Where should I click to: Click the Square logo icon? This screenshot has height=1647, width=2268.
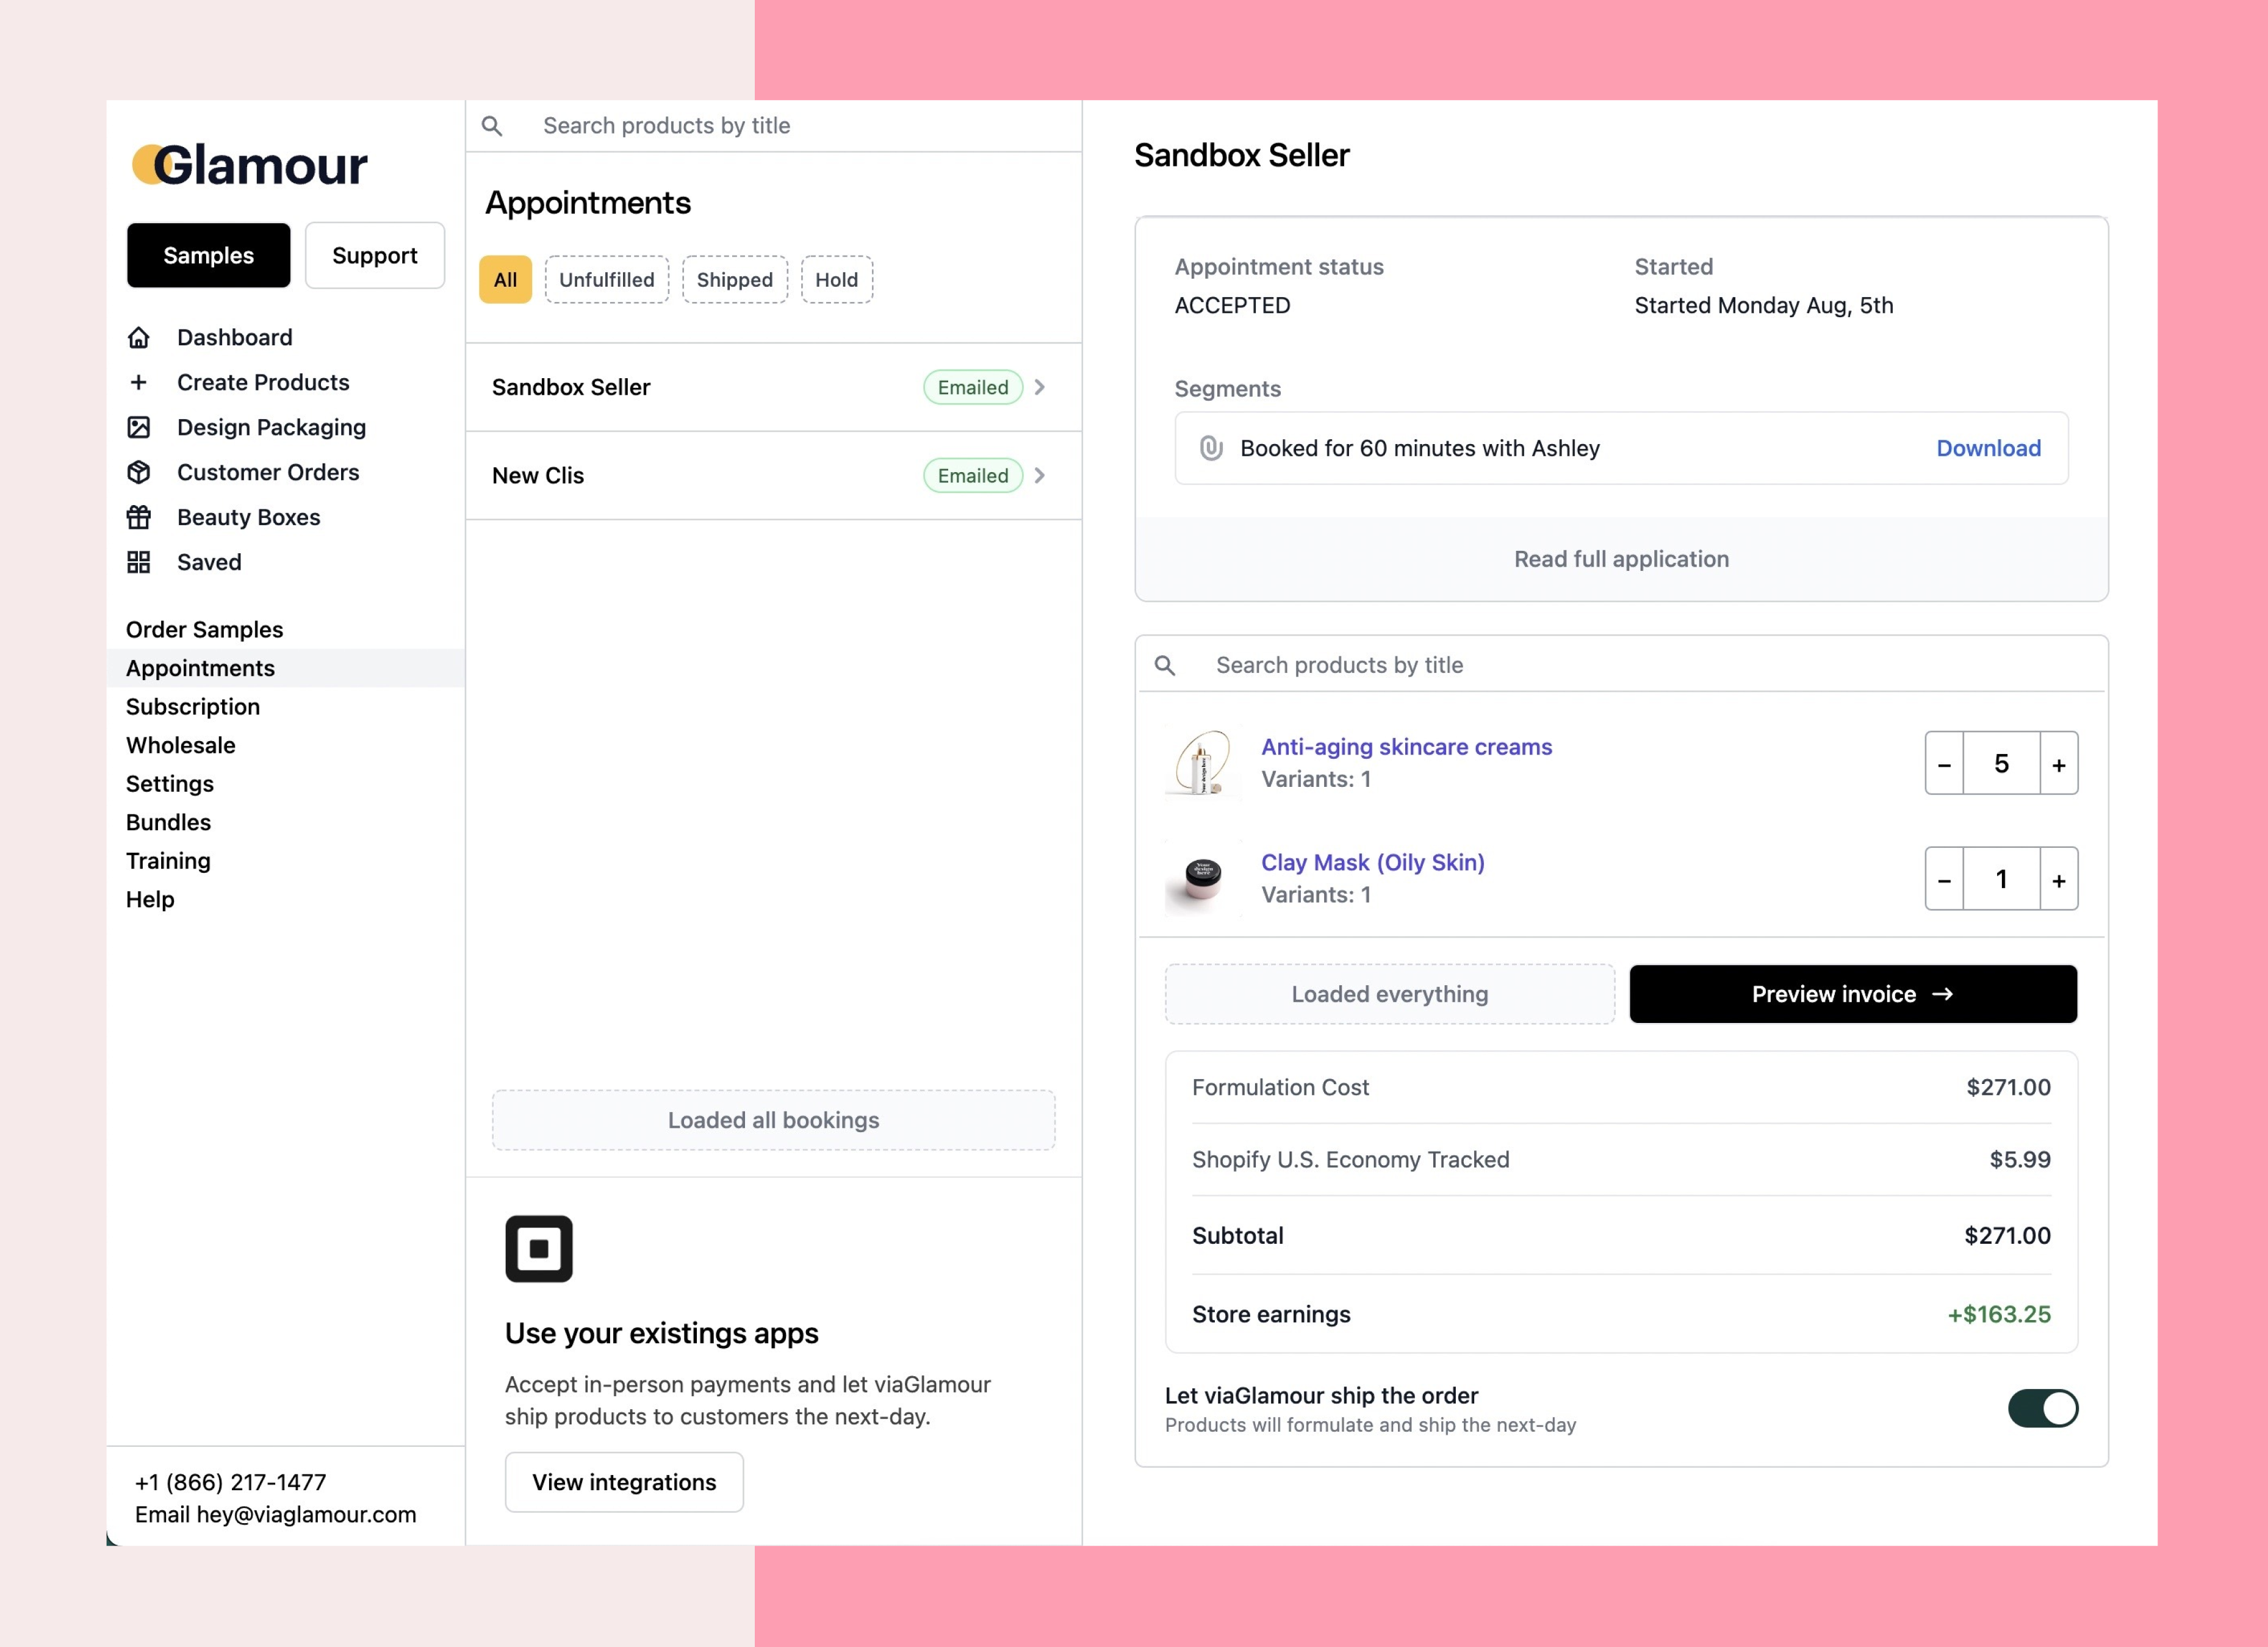539,1249
